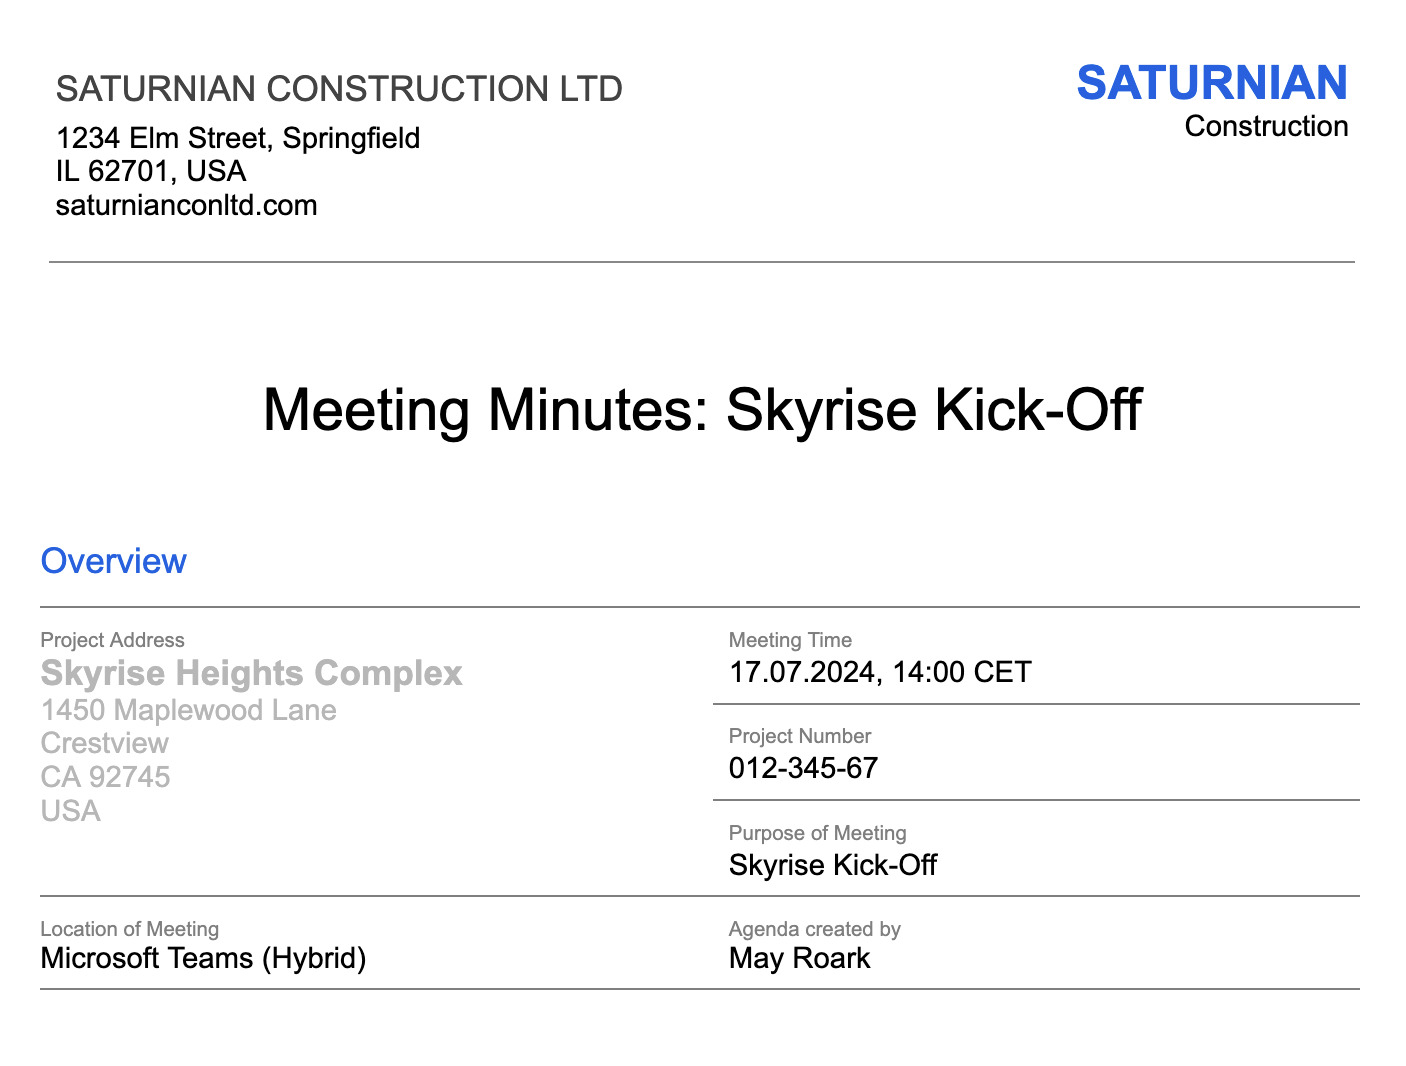Click the Meeting Time field label

coord(790,640)
